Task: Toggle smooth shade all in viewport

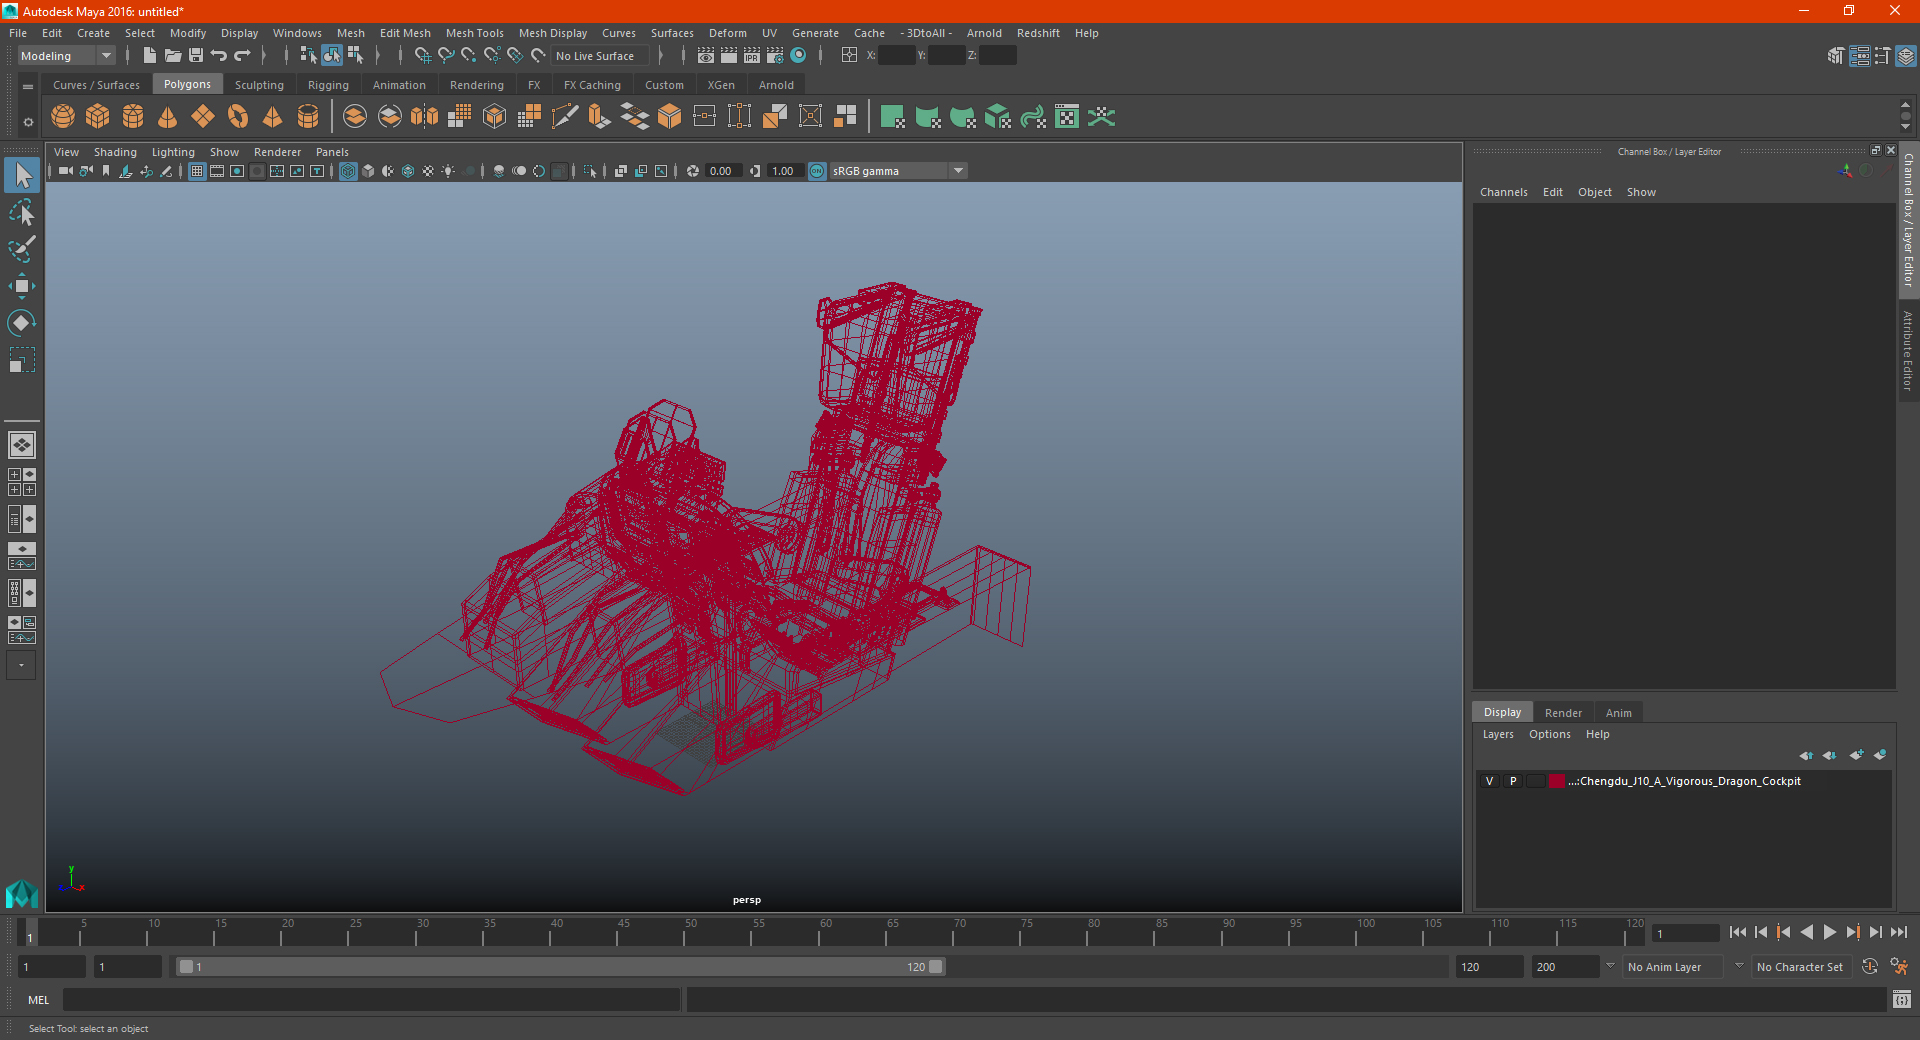Action: tap(368, 171)
